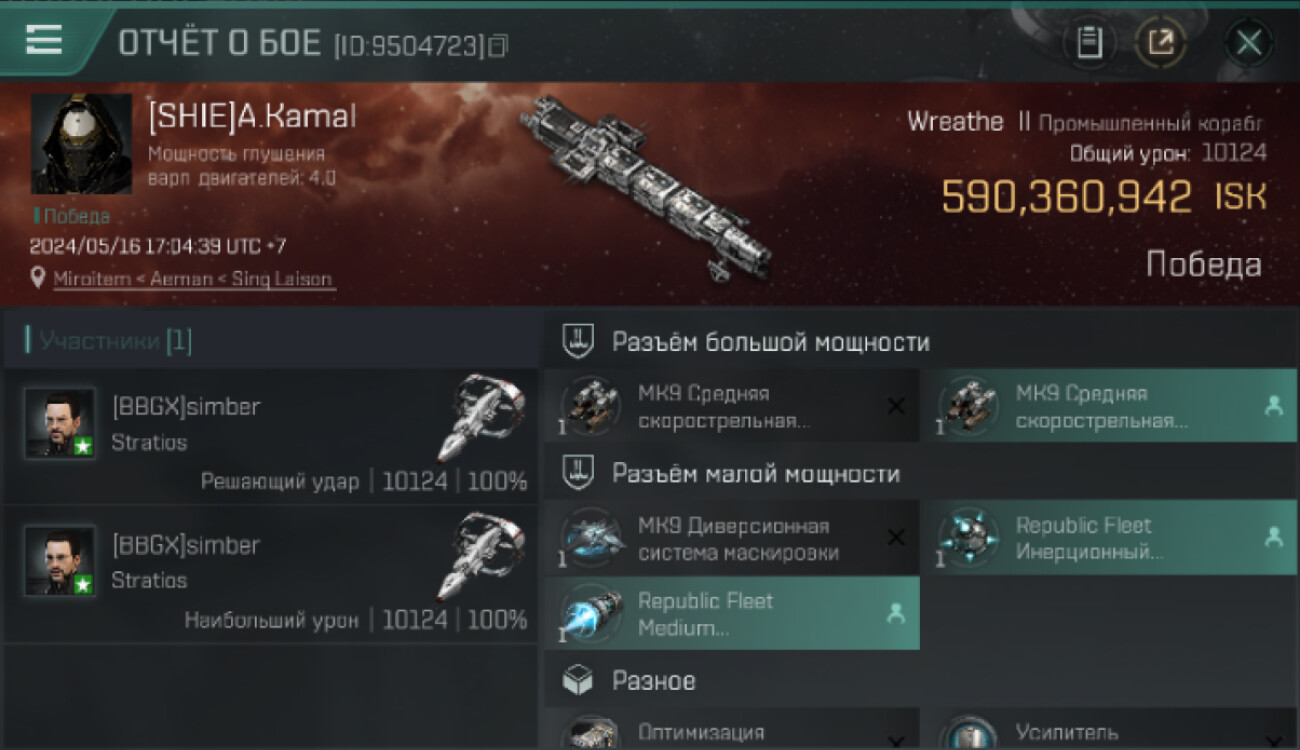Select the Участники tab

pyautogui.click(x=110, y=341)
